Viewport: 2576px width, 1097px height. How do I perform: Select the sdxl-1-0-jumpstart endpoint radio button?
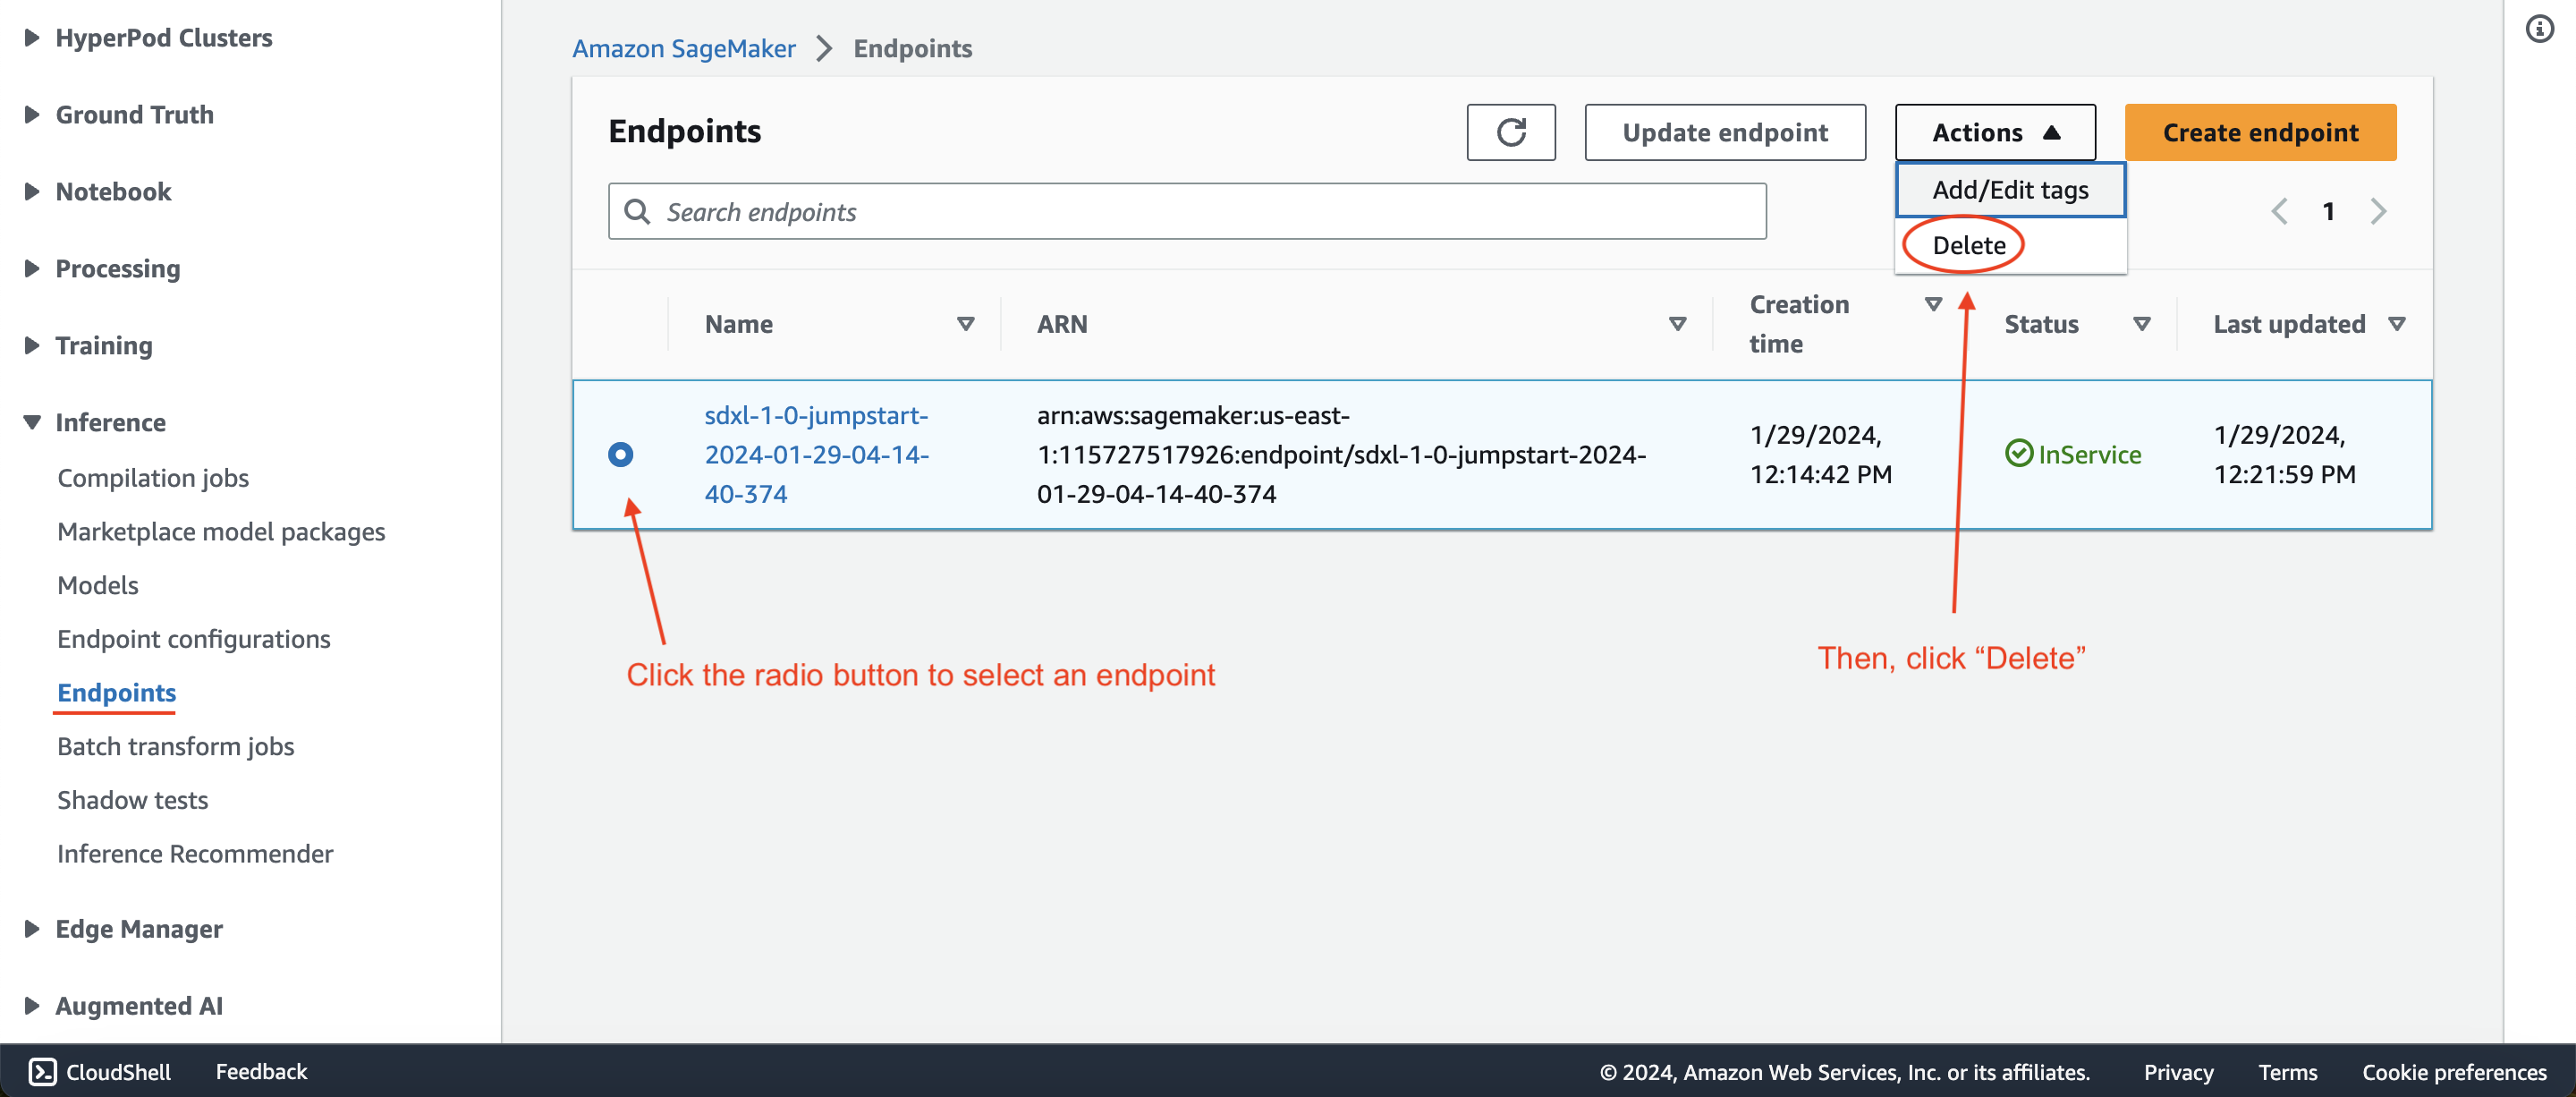[x=620, y=455]
